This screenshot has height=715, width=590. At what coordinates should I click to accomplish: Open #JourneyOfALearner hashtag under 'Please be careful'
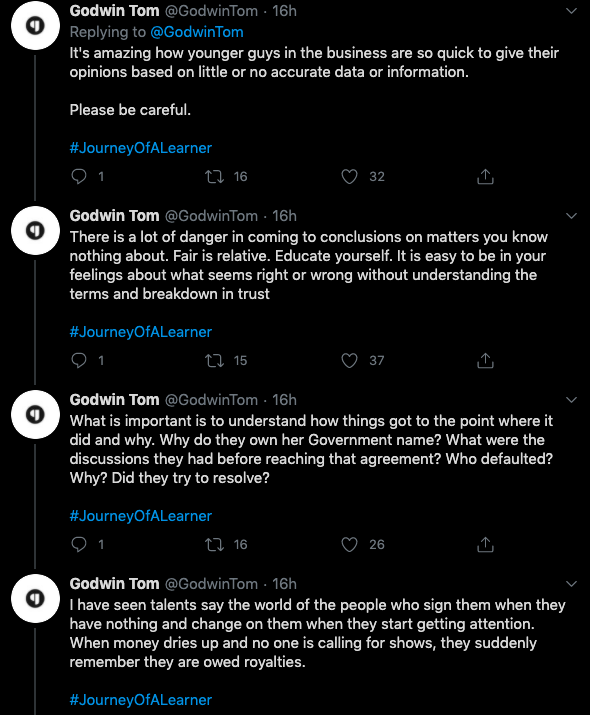coord(140,148)
